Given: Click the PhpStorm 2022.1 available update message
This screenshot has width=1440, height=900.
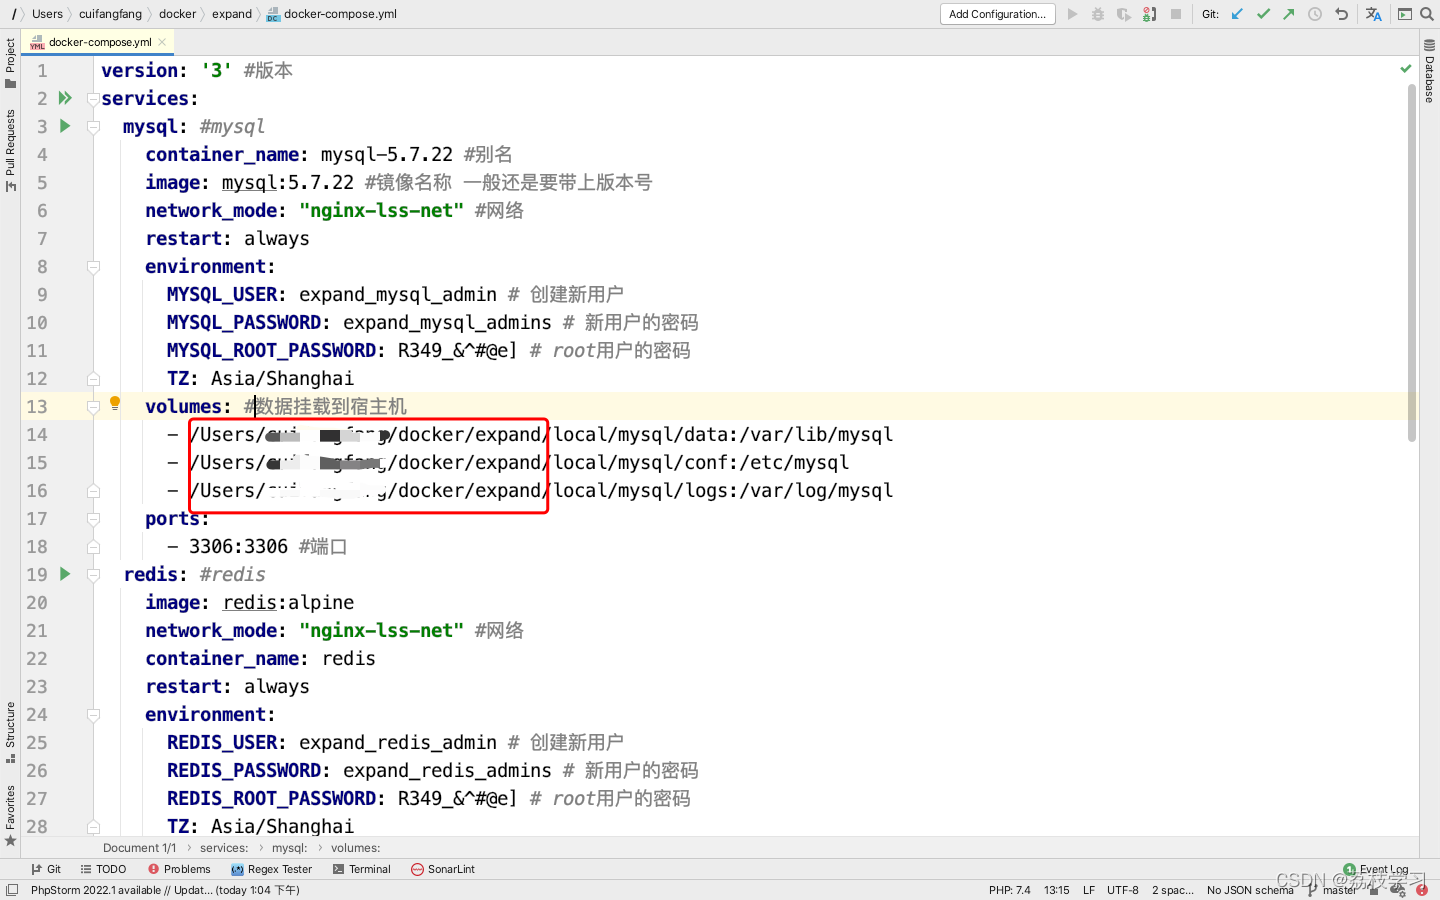Looking at the screenshot, I should (x=165, y=890).
